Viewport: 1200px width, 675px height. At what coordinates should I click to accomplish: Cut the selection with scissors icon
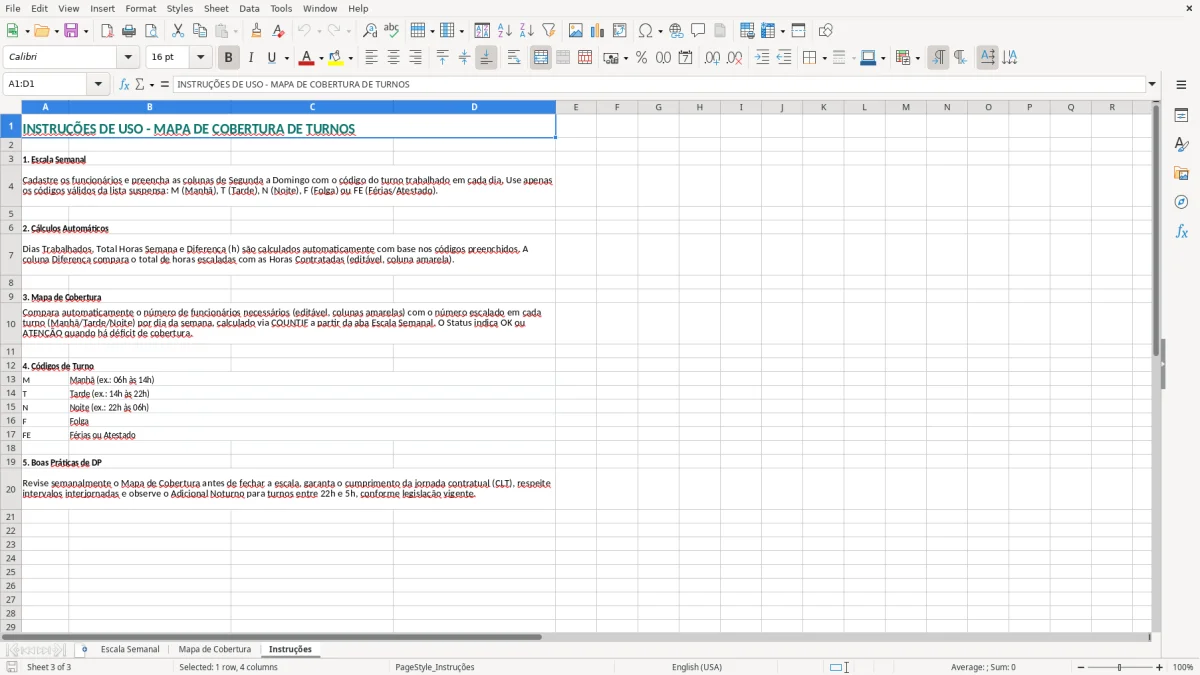click(178, 31)
